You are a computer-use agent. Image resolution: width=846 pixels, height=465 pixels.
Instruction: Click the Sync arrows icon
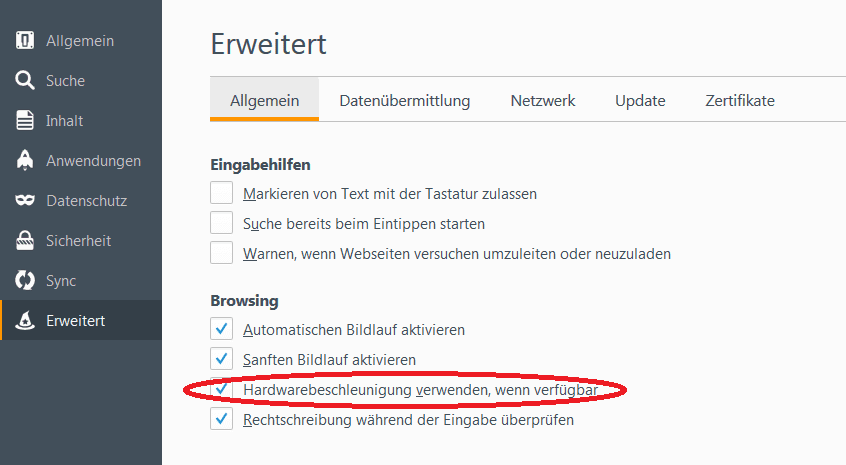pyautogui.click(x=25, y=281)
